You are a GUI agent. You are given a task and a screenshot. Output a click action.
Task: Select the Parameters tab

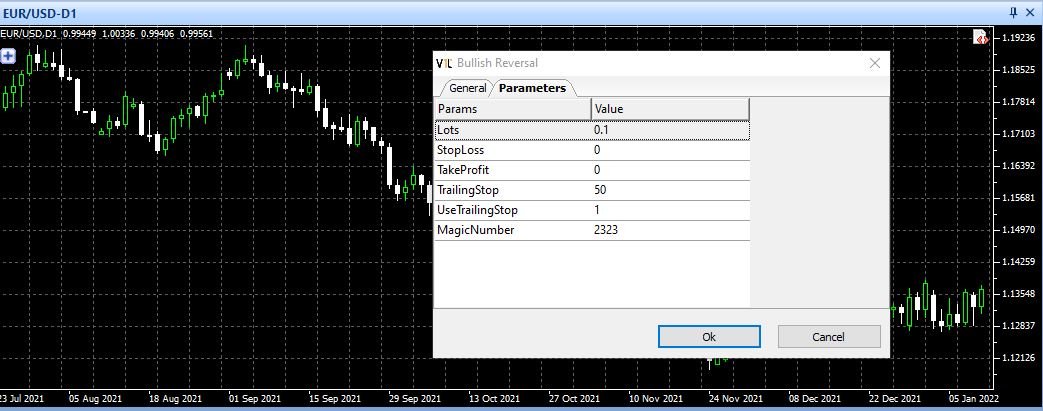(532, 88)
